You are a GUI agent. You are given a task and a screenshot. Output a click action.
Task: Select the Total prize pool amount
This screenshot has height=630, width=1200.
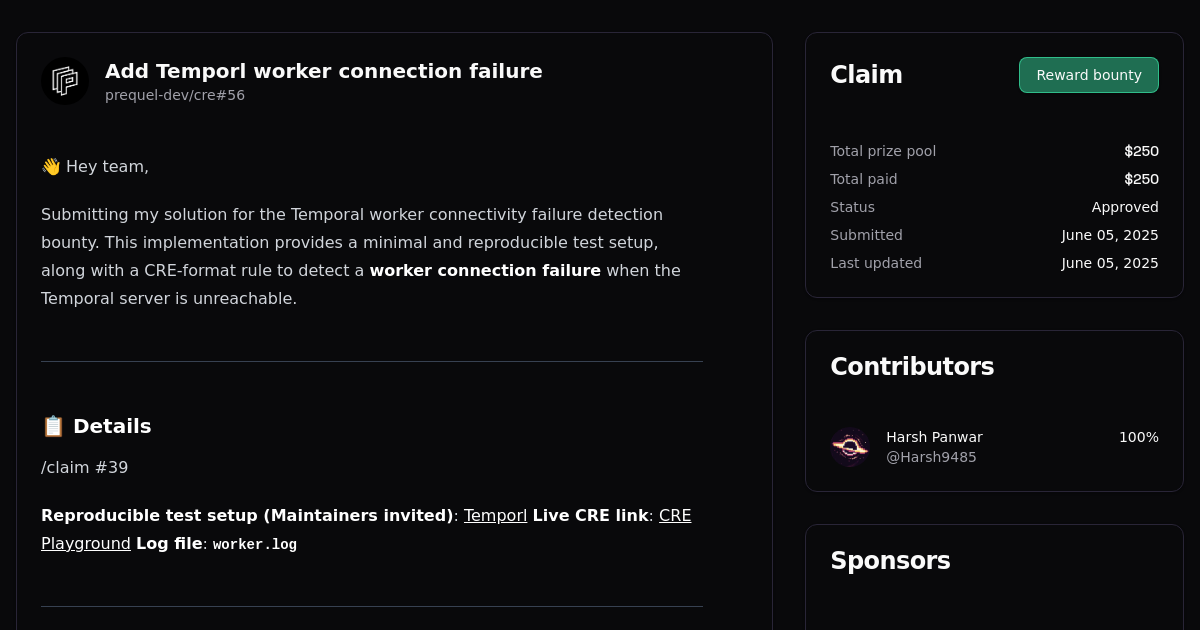click(1141, 151)
